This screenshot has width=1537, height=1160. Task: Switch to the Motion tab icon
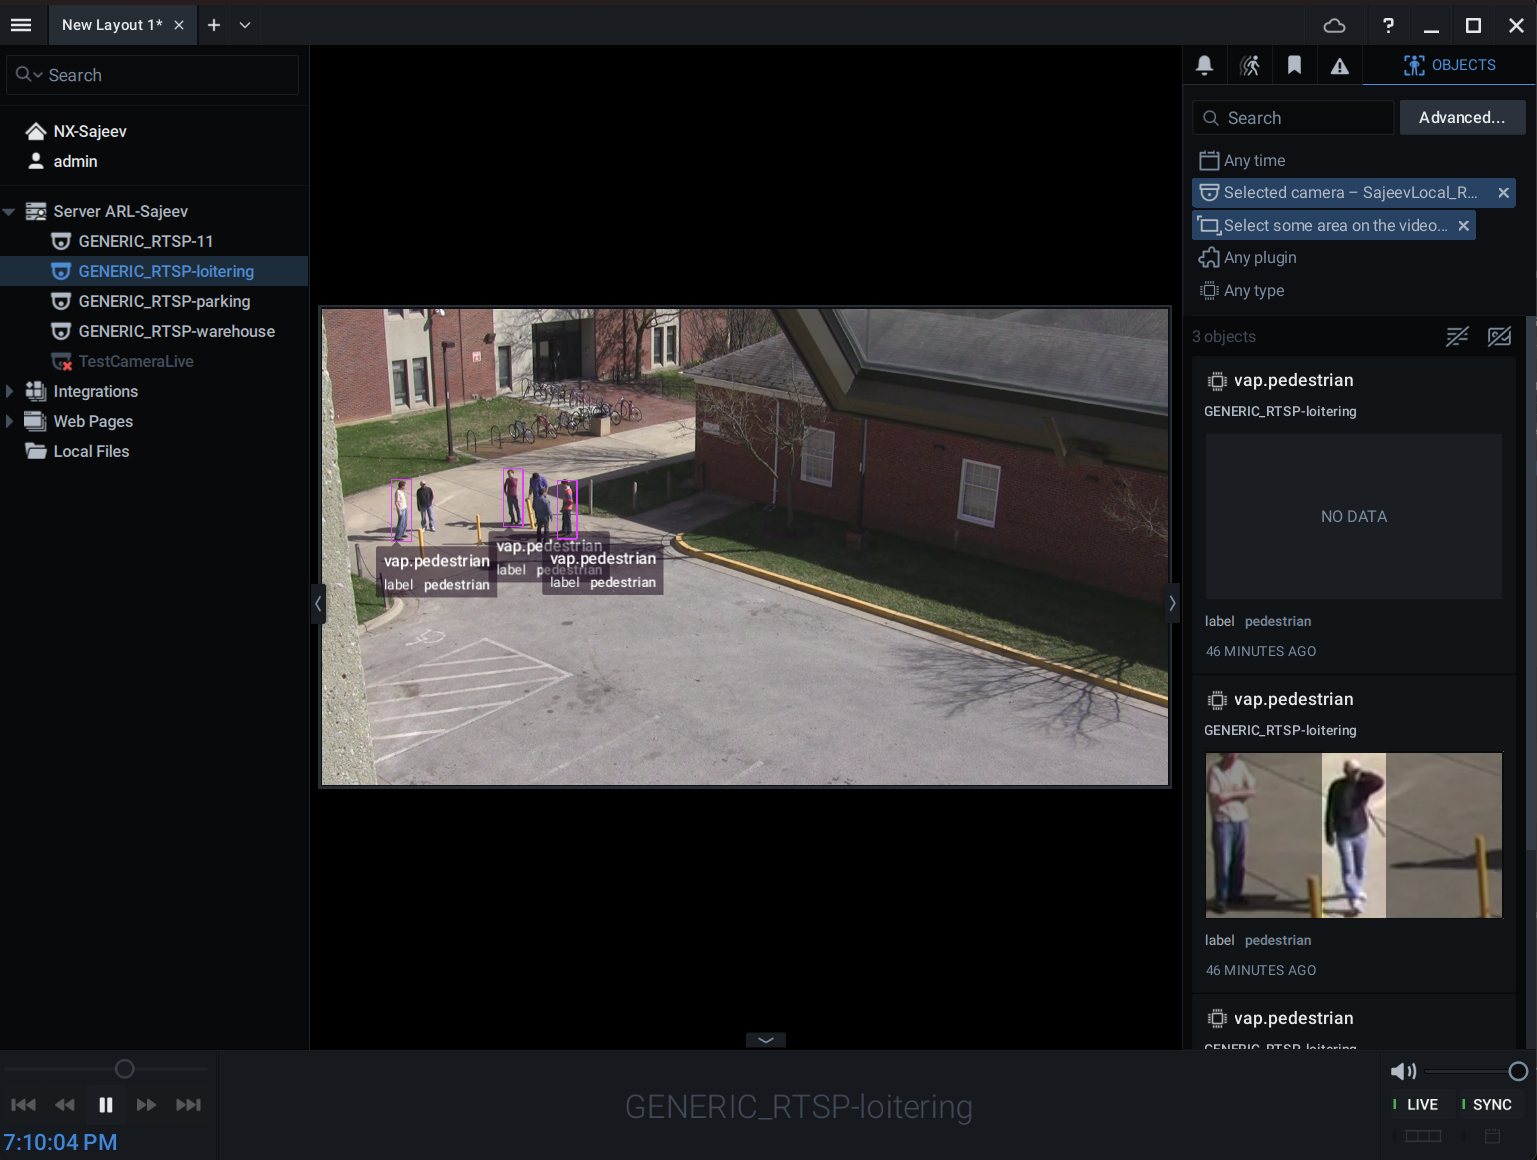pos(1250,66)
